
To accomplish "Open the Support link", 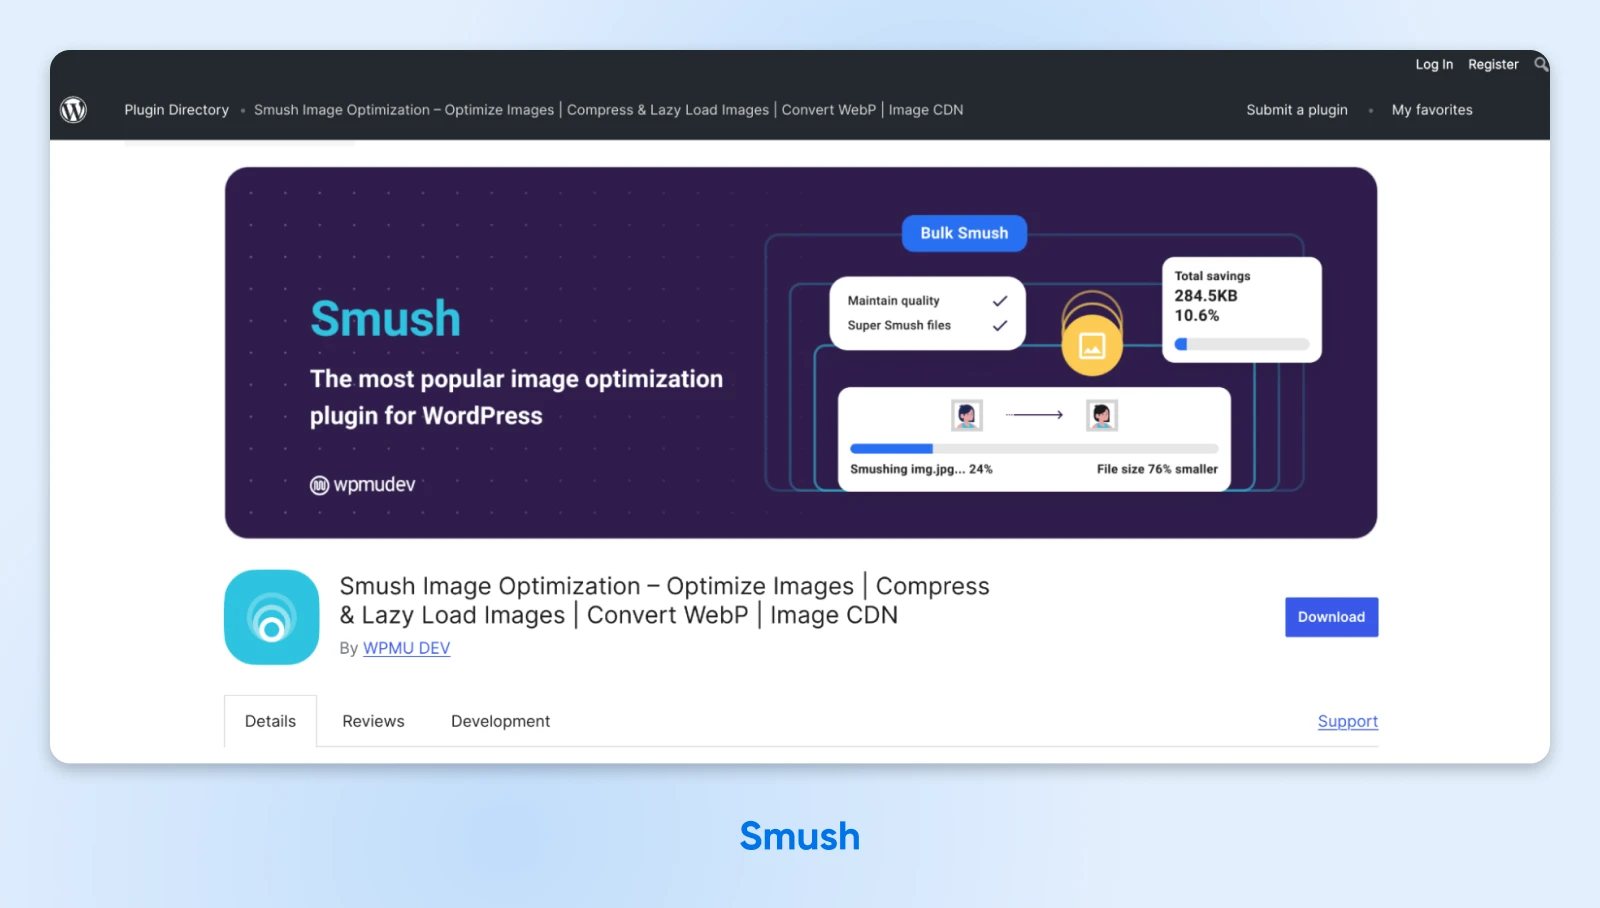I will [x=1347, y=721].
